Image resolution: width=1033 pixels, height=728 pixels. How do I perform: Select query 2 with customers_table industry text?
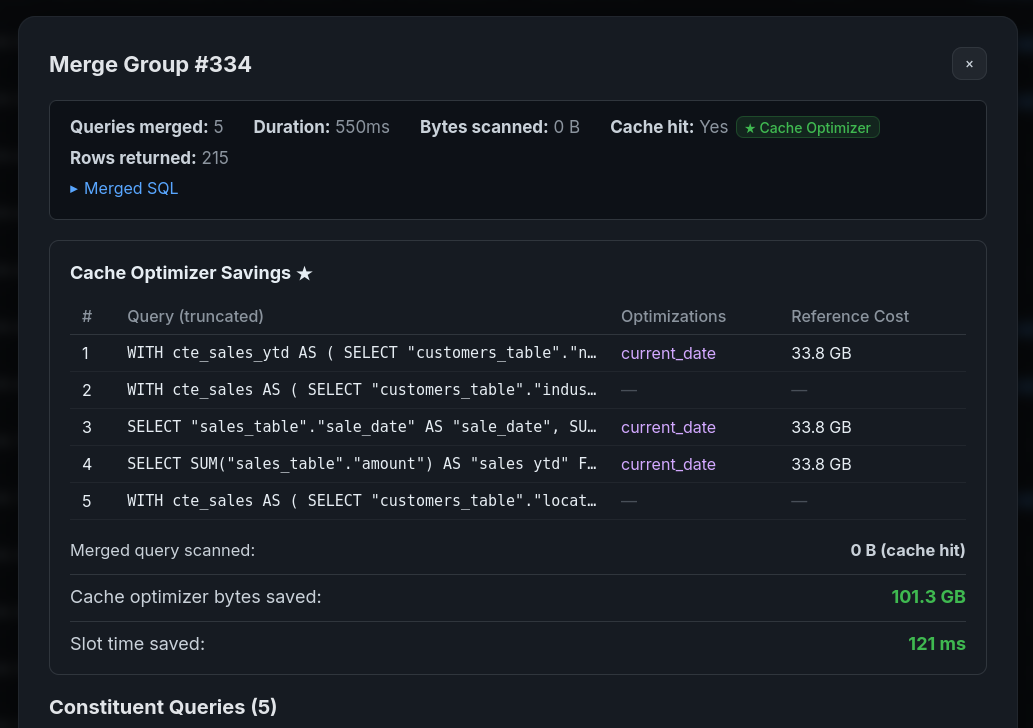(x=362, y=390)
